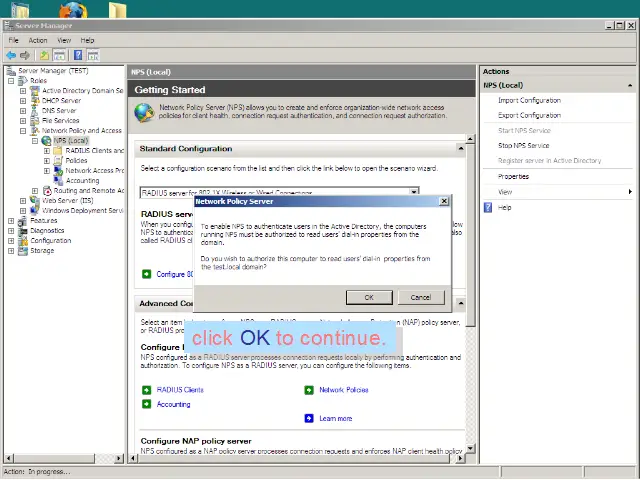Screen dimensions: 640x480
Task: Click the Show/Hide Console Tree toolbar icon
Action: coord(59,55)
